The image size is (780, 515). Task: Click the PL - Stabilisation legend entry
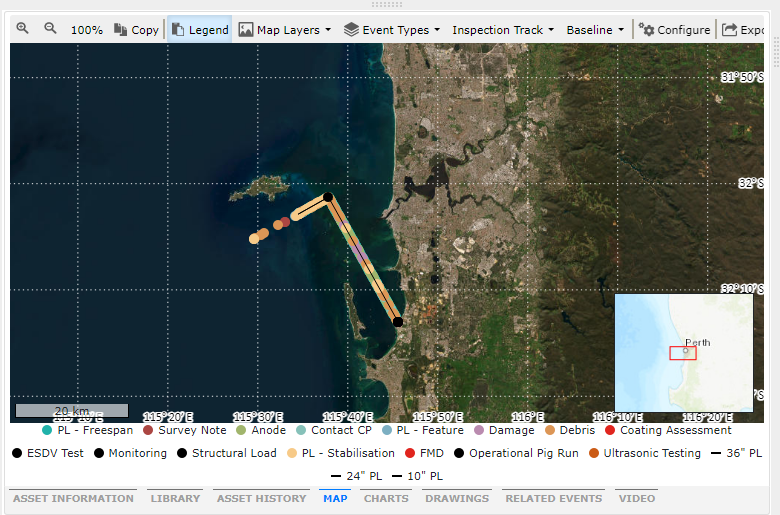click(x=341, y=453)
